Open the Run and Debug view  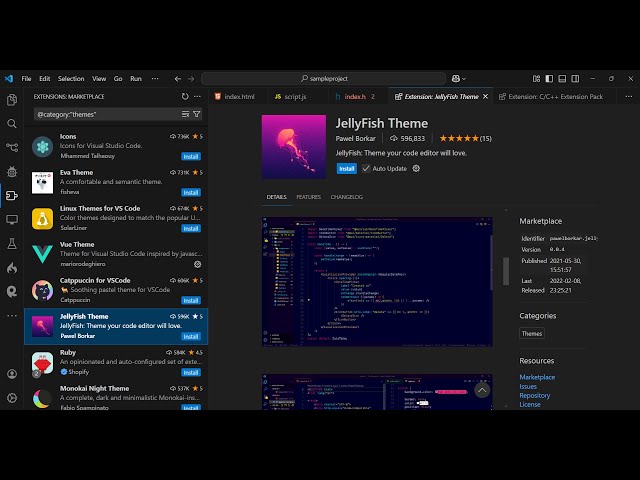click(x=12, y=172)
